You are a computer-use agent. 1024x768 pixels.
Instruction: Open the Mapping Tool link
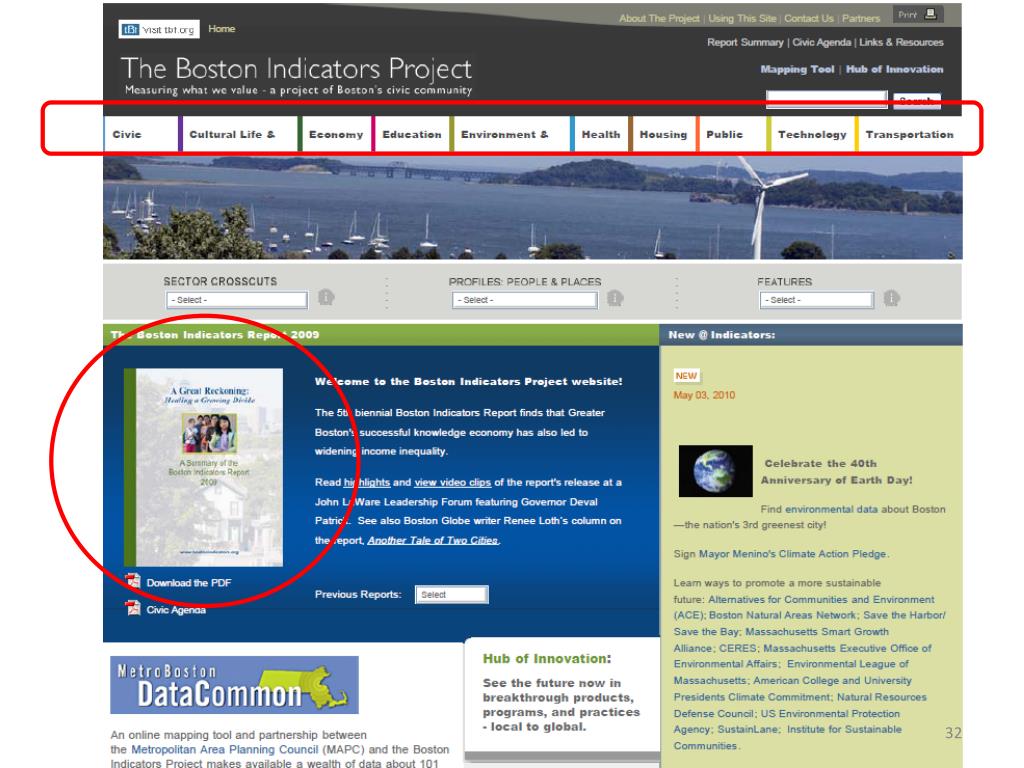tap(797, 69)
